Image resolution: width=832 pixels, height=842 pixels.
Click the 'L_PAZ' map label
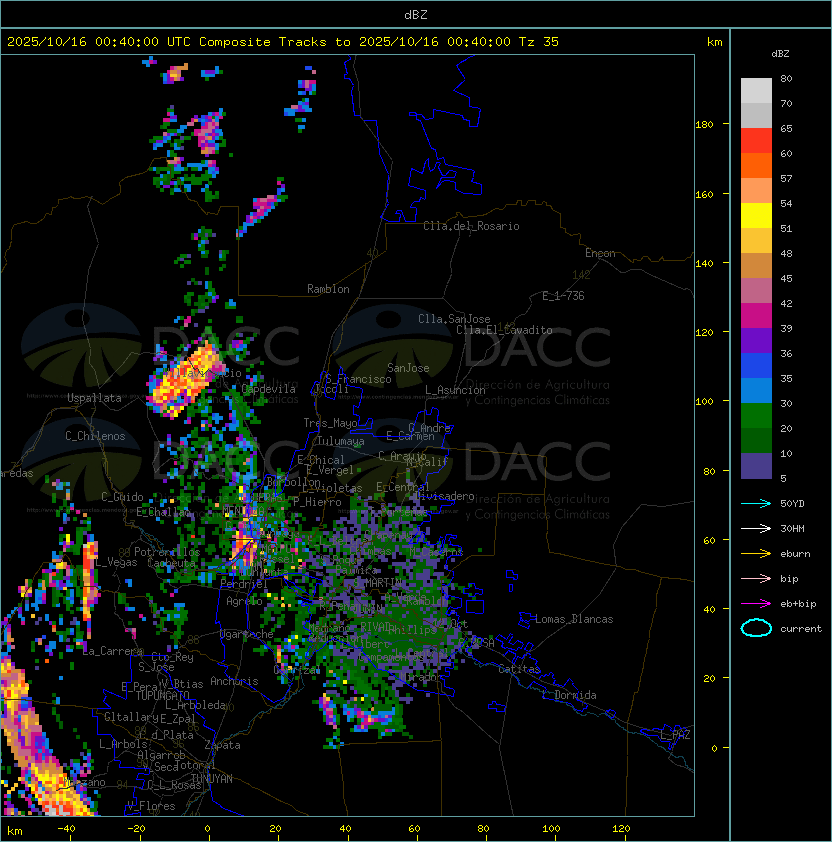pos(675,735)
